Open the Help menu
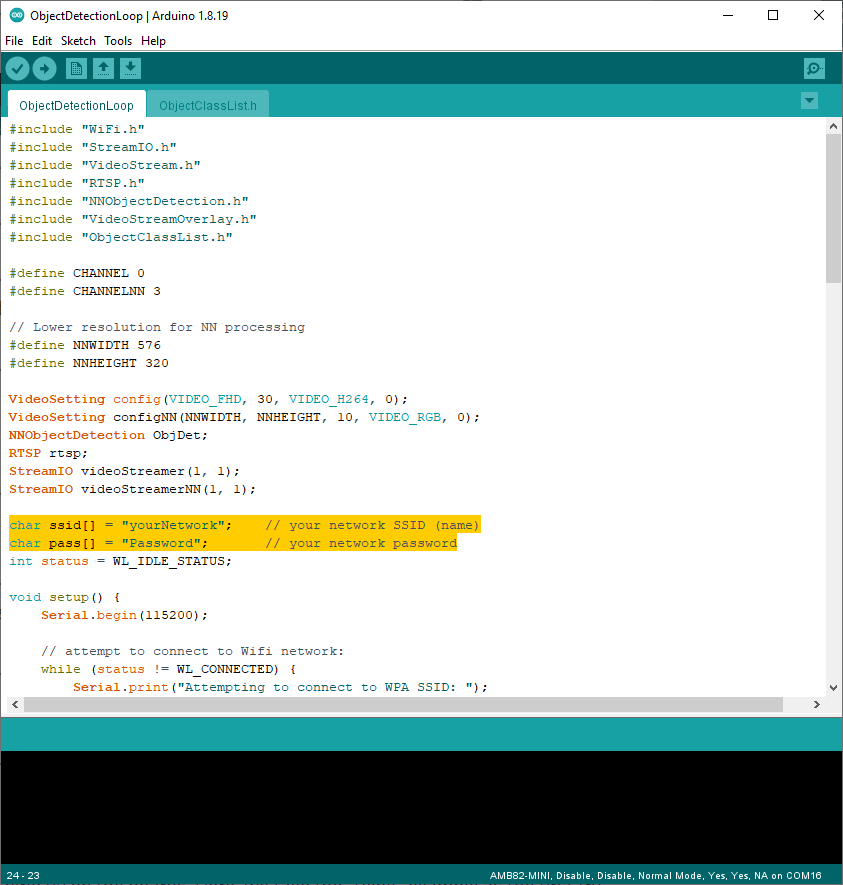The height and width of the screenshot is (885, 843). pos(153,41)
